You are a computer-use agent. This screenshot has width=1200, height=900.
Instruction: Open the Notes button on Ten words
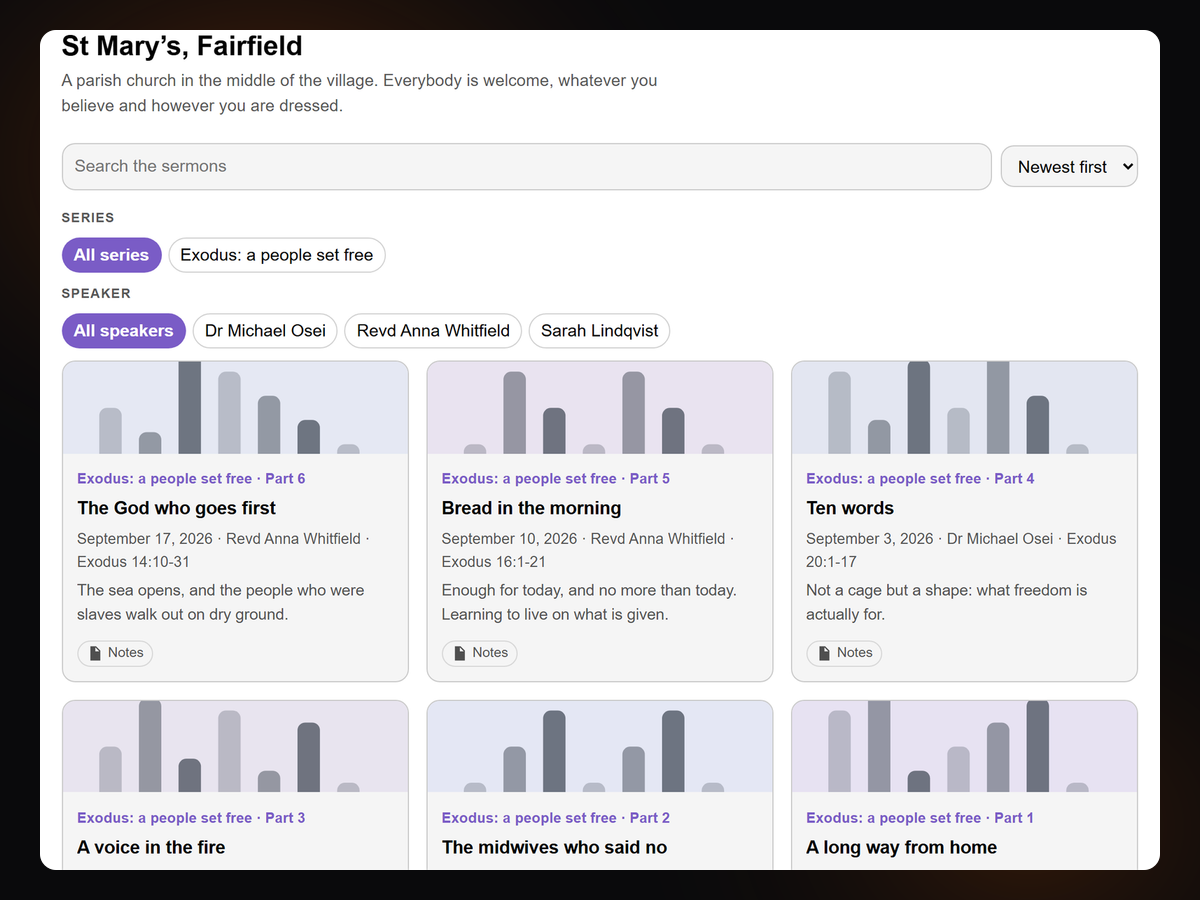coord(844,653)
